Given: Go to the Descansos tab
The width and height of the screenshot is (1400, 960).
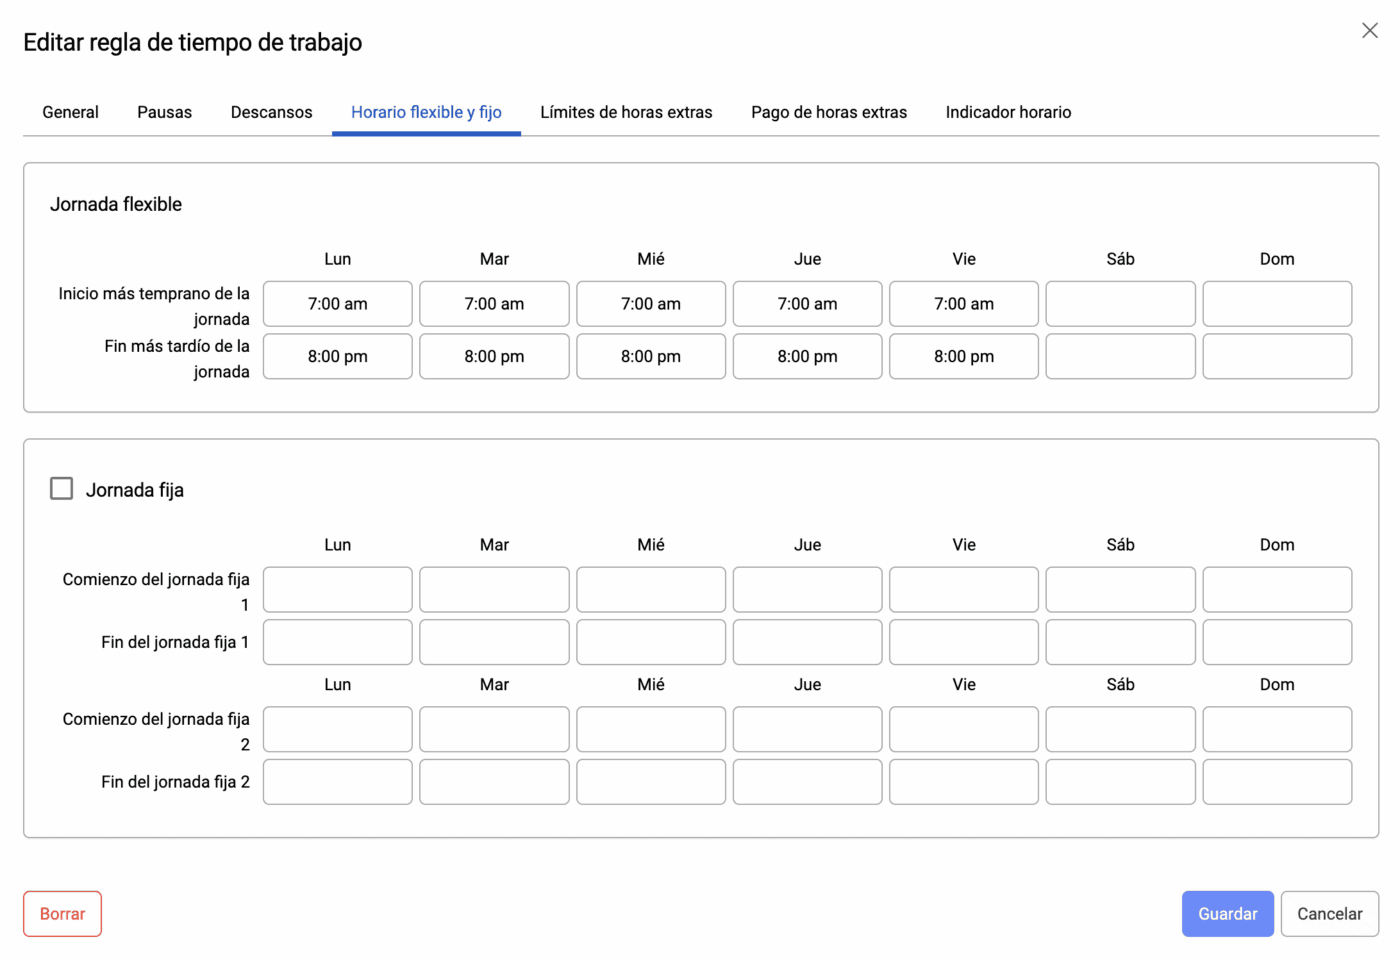Looking at the screenshot, I should (271, 112).
